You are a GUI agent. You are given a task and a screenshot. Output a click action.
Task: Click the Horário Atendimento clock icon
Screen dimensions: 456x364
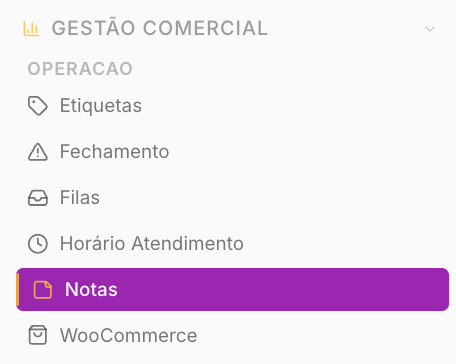pyautogui.click(x=38, y=244)
